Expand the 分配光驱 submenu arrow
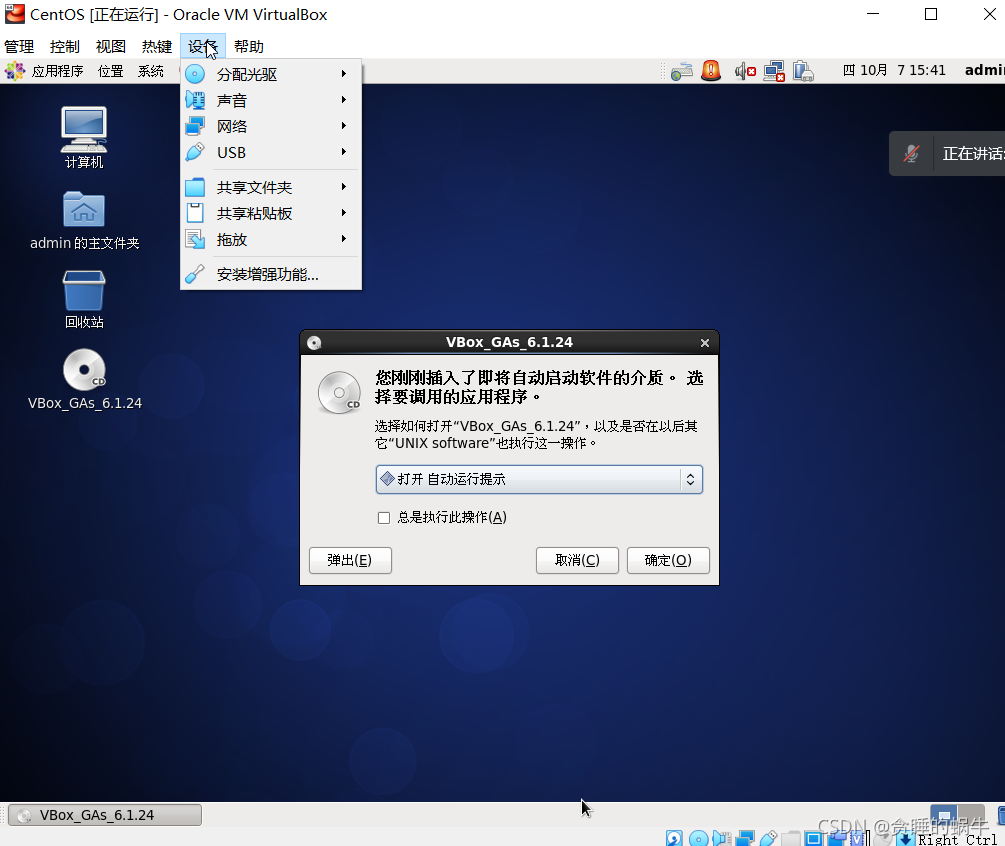 [x=344, y=74]
